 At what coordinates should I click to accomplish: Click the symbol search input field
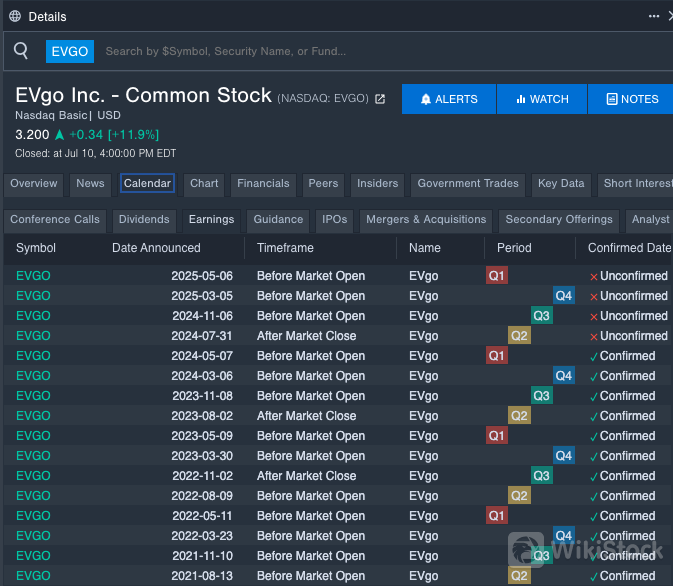point(380,51)
